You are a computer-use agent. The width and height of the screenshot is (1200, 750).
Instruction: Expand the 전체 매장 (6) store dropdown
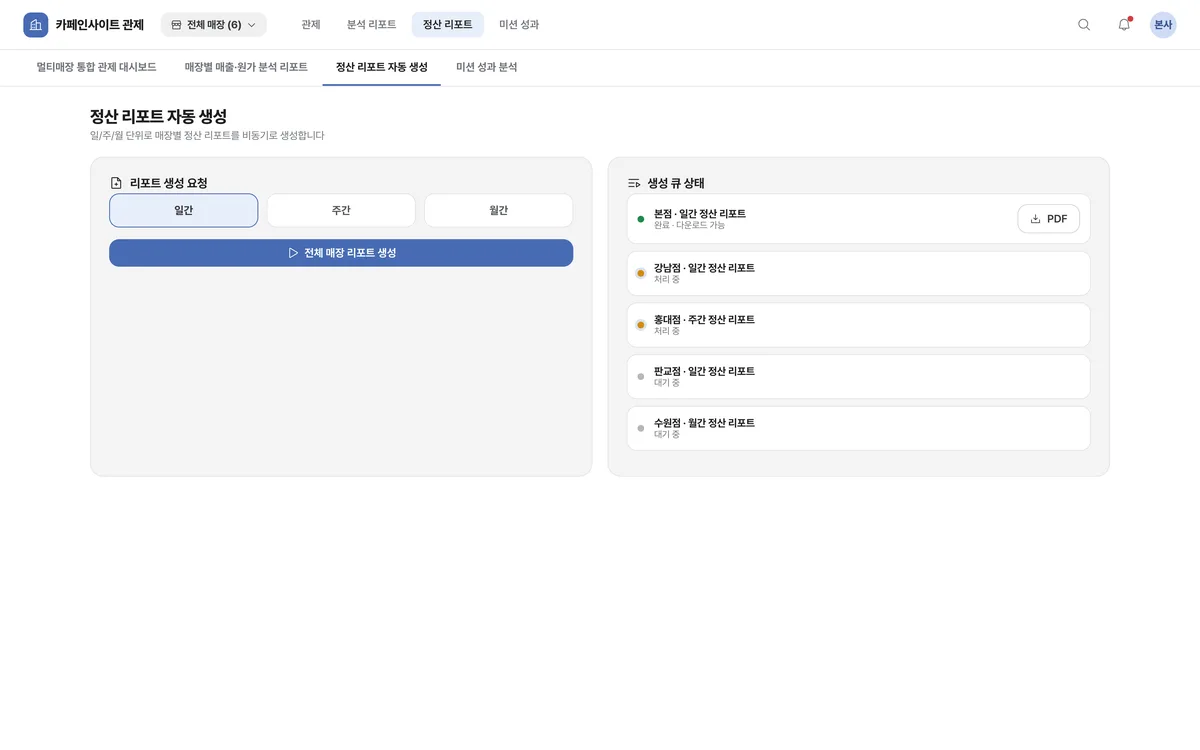coord(214,25)
